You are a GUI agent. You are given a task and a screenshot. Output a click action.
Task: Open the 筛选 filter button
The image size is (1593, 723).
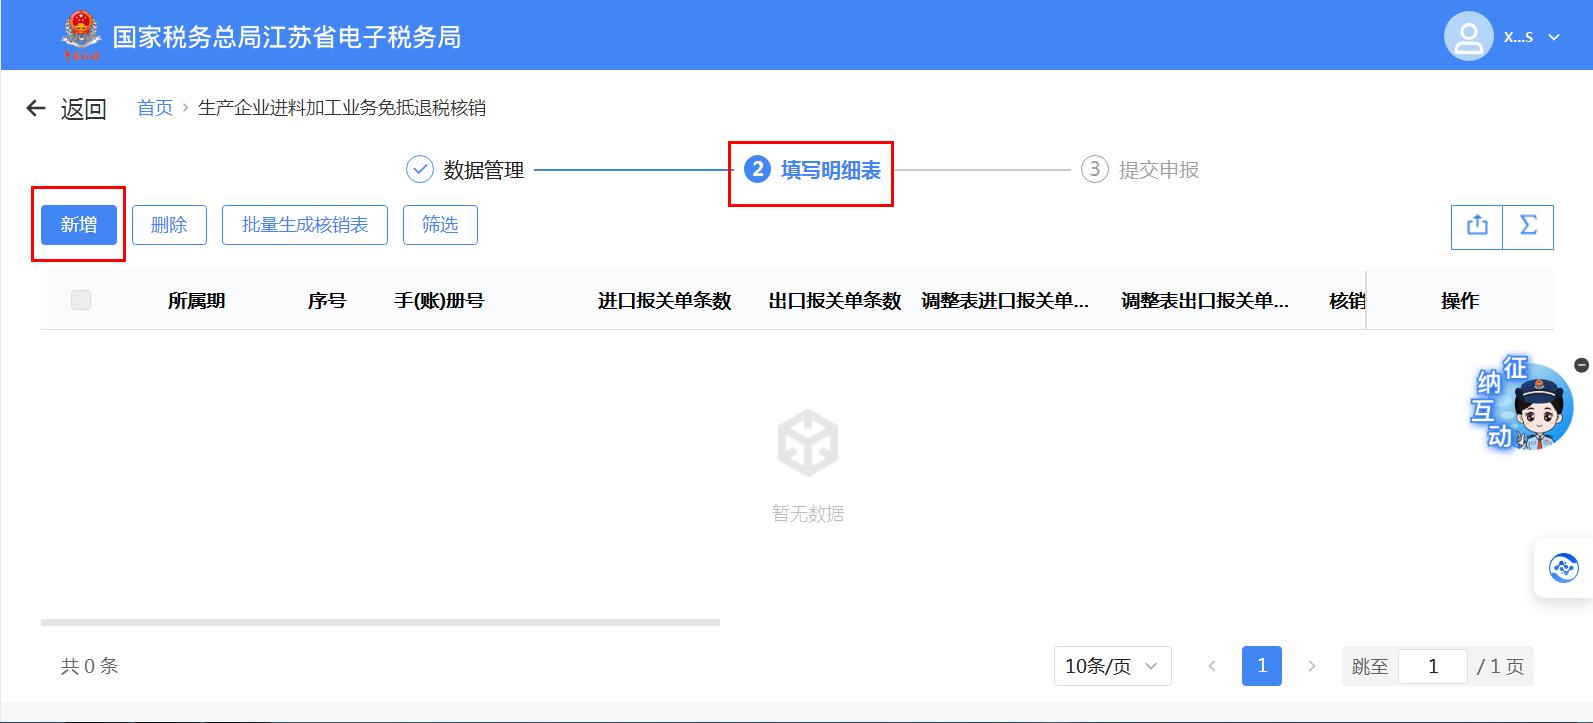click(440, 225)
